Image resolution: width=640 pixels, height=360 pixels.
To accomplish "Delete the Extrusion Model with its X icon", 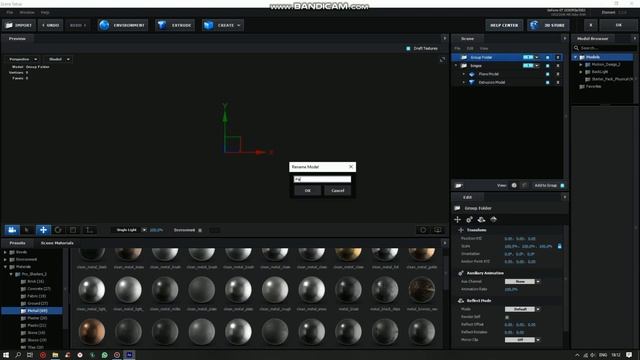I will click(x=558, y=82).
